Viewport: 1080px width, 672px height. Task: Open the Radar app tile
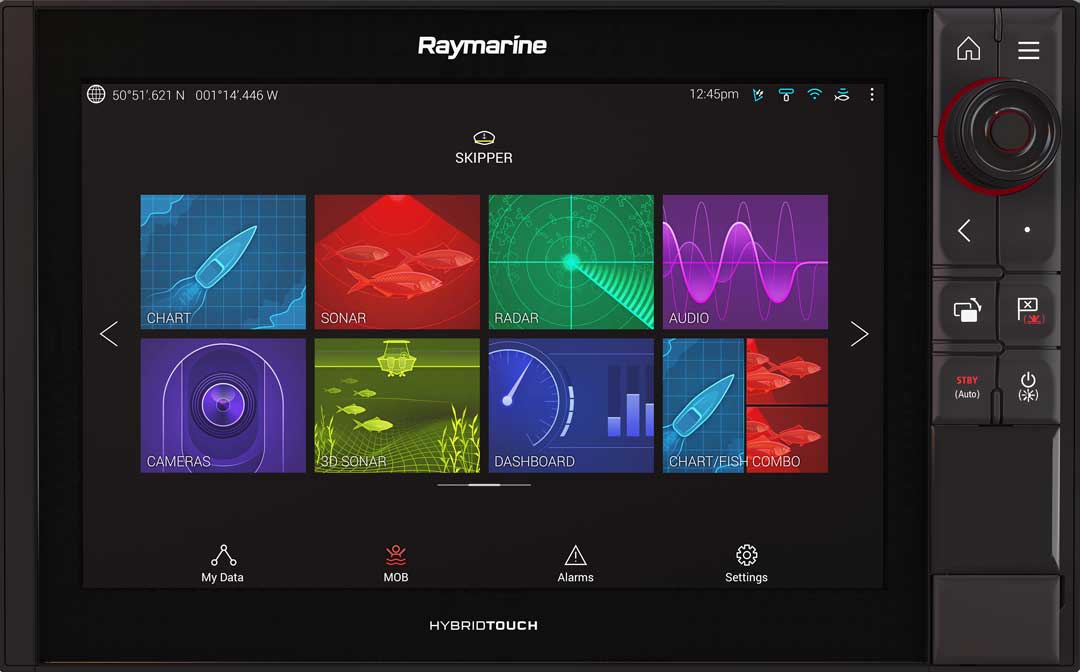coord(571,262)
